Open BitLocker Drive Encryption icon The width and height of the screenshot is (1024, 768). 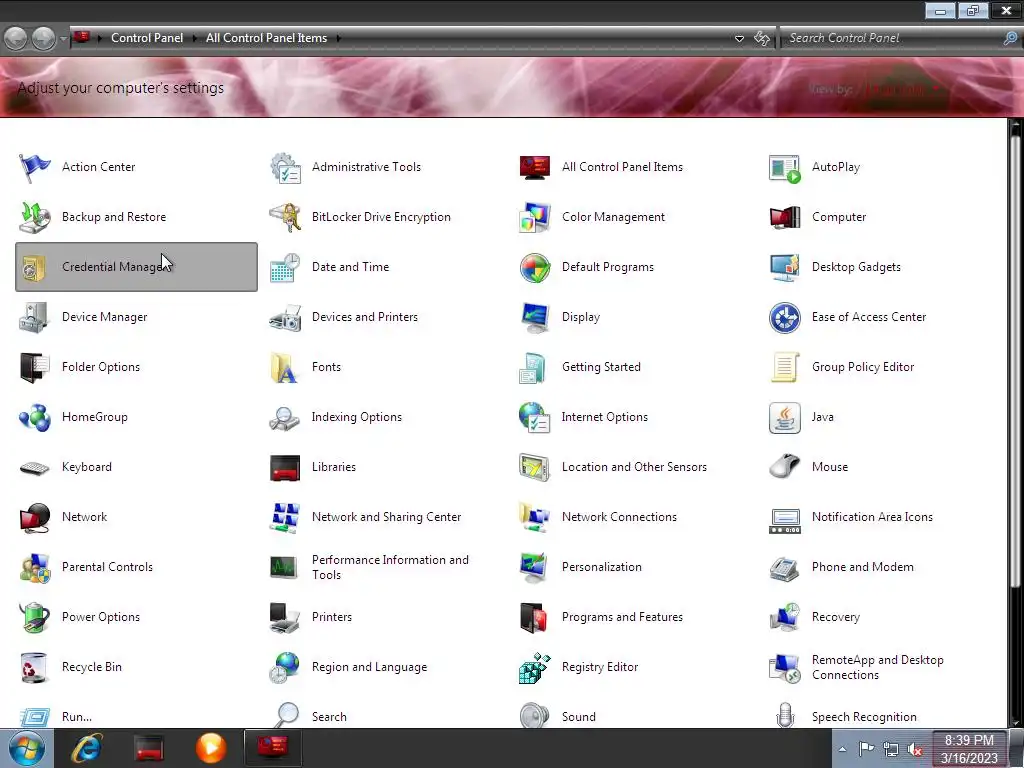[285, 217]
